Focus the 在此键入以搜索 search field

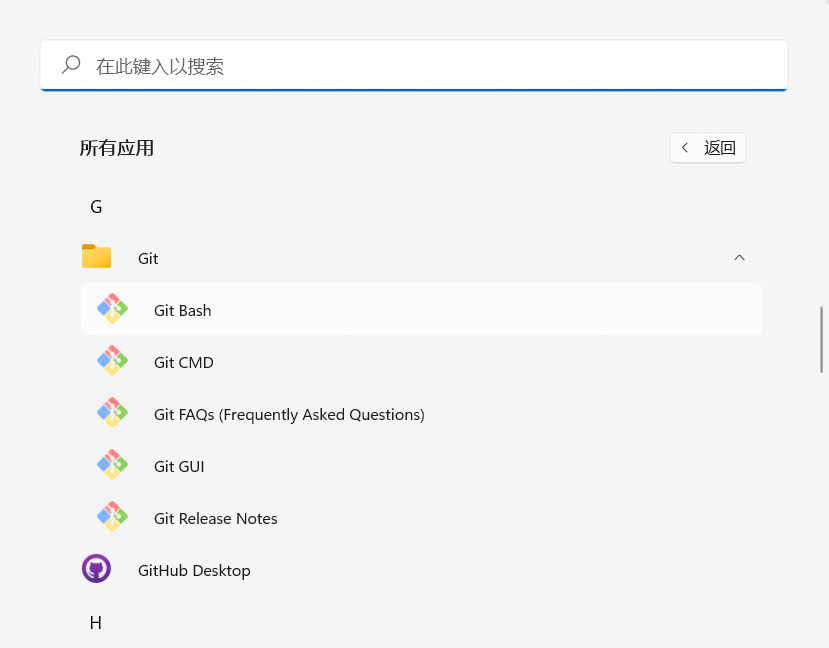pyautogui.click(x=400, y=66)
